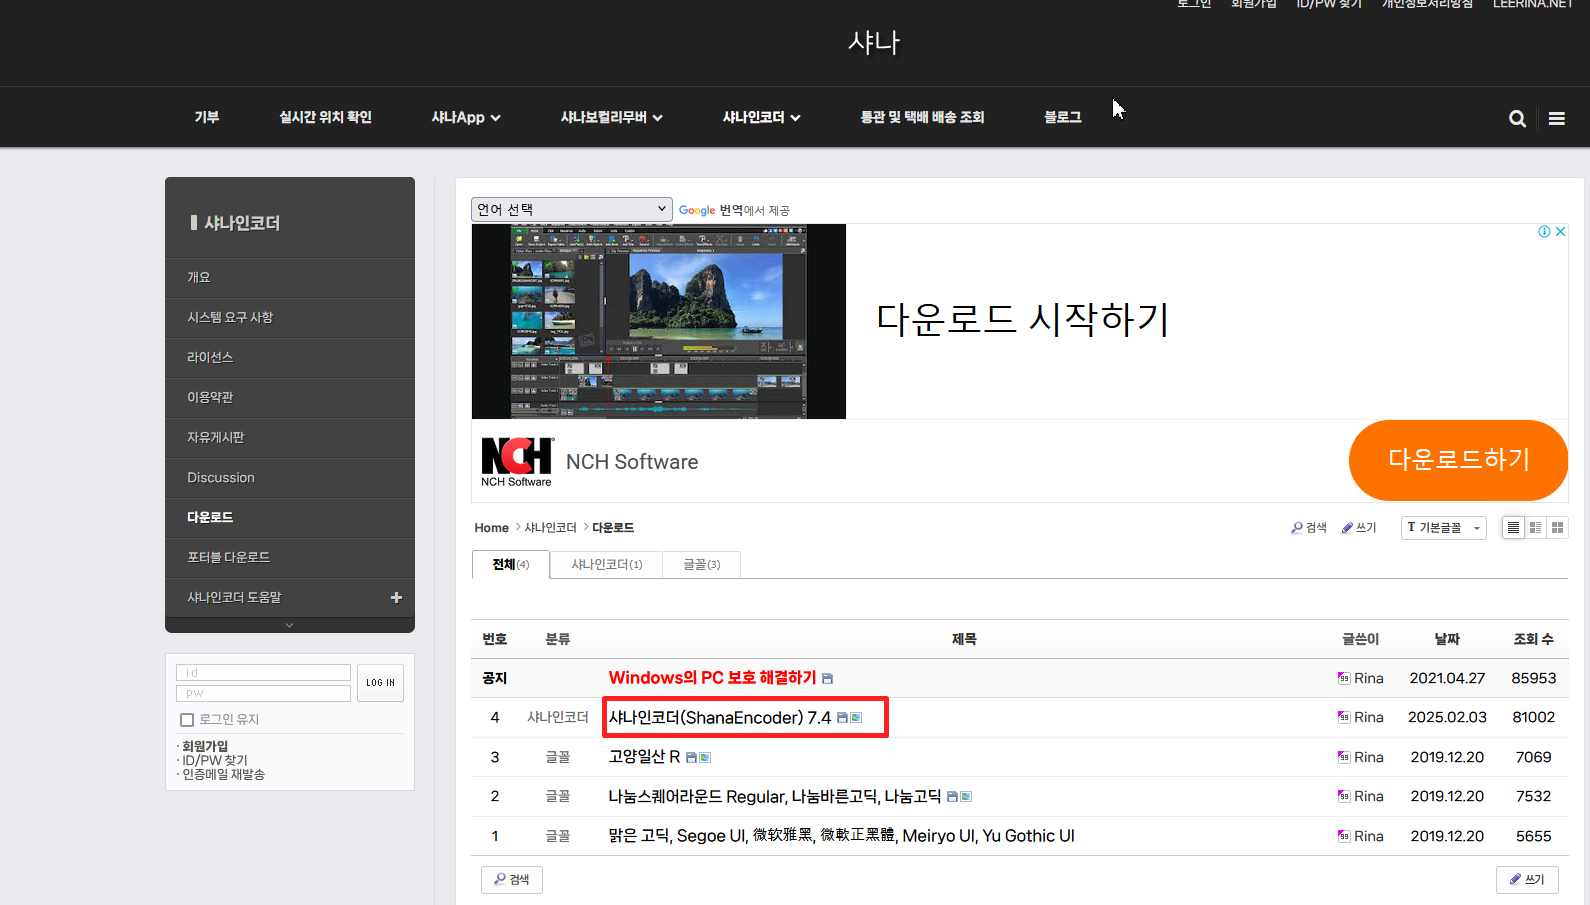The image size is (1590, 905).
Task: Expand 샤나인코더 top menu dropdown
Action: 761,117
